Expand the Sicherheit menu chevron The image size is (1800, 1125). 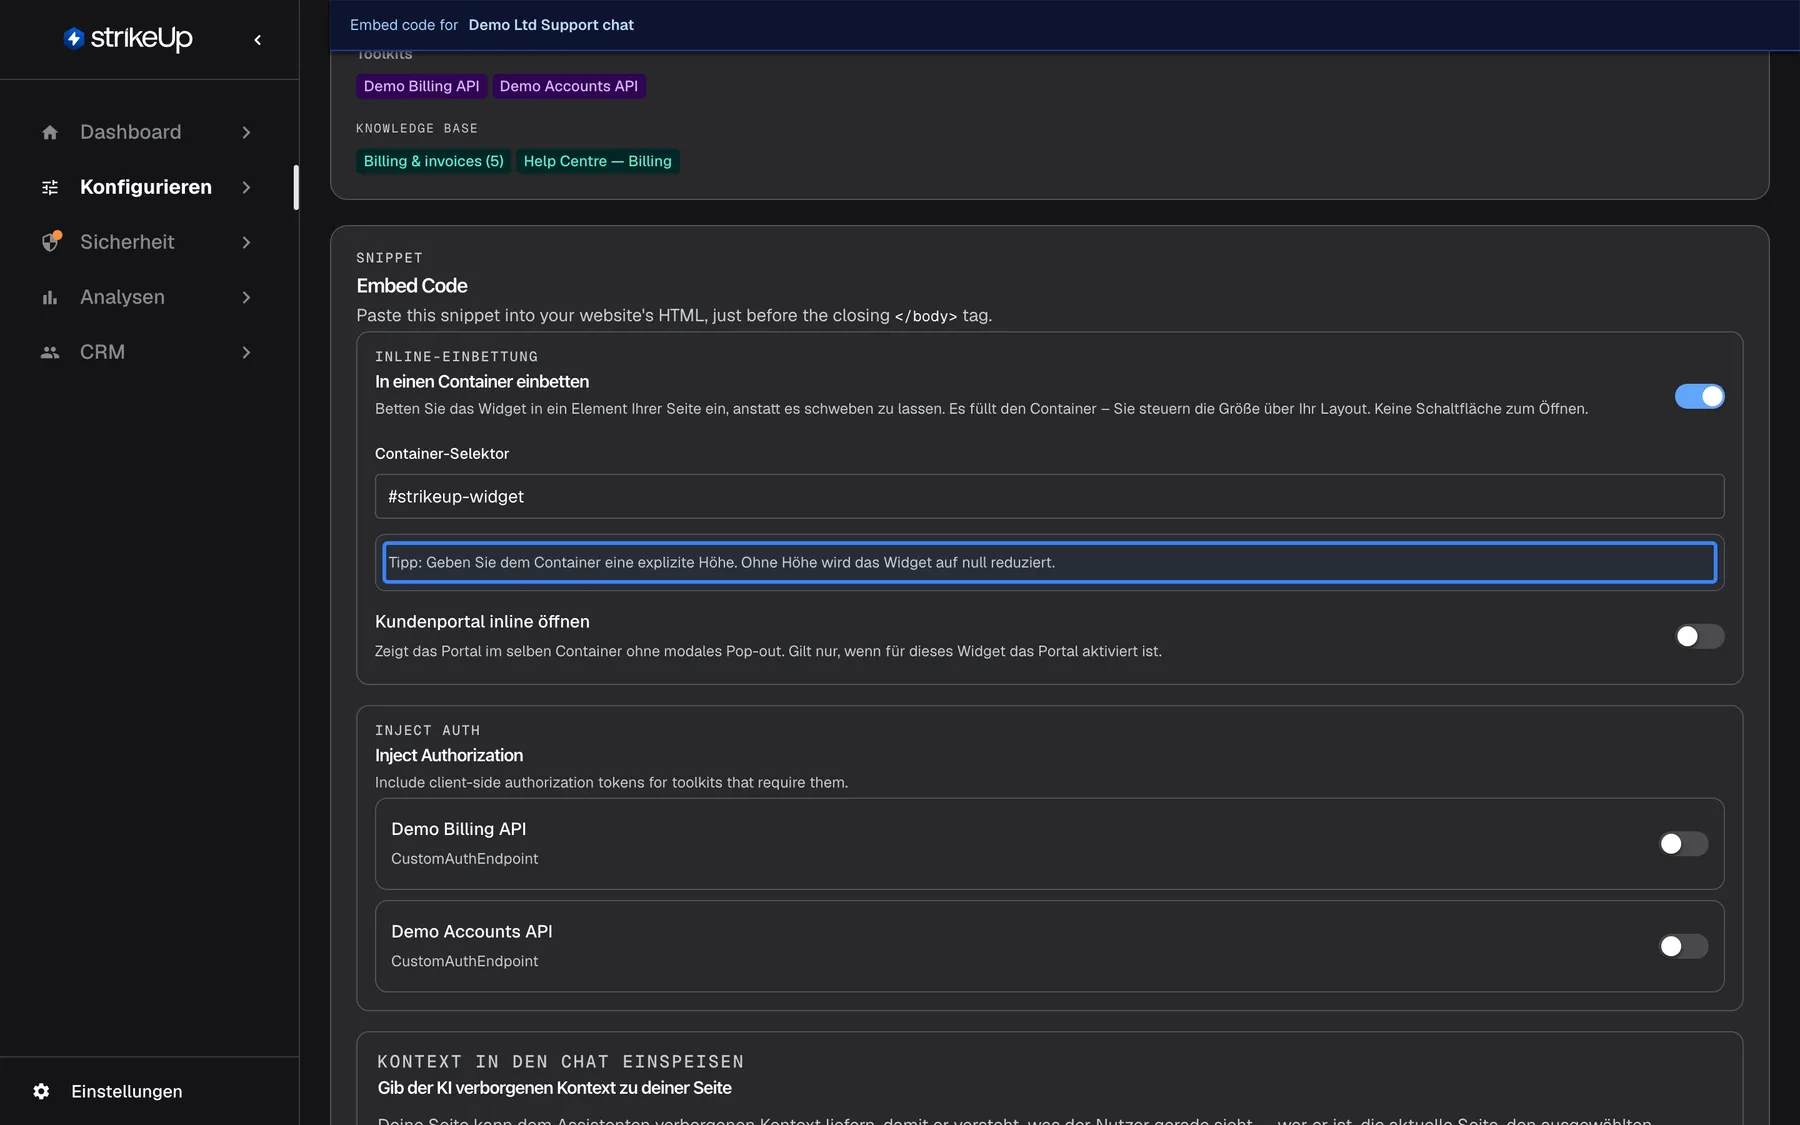[x=246, y=242]
